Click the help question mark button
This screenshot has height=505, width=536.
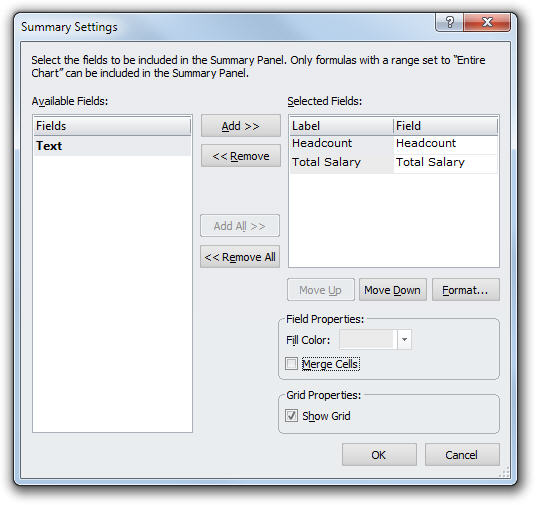point(450,23)
